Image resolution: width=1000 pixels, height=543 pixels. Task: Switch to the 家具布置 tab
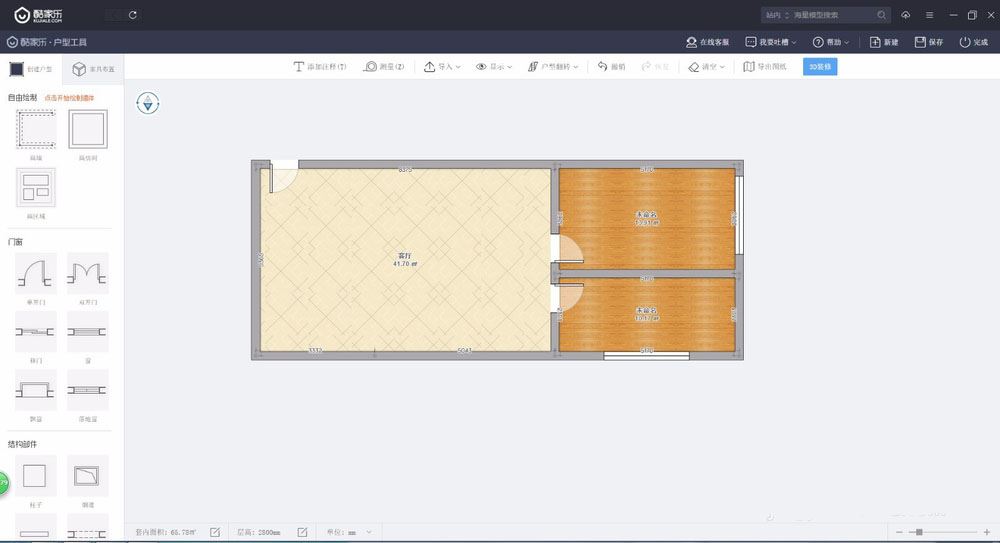pos(91,69)
